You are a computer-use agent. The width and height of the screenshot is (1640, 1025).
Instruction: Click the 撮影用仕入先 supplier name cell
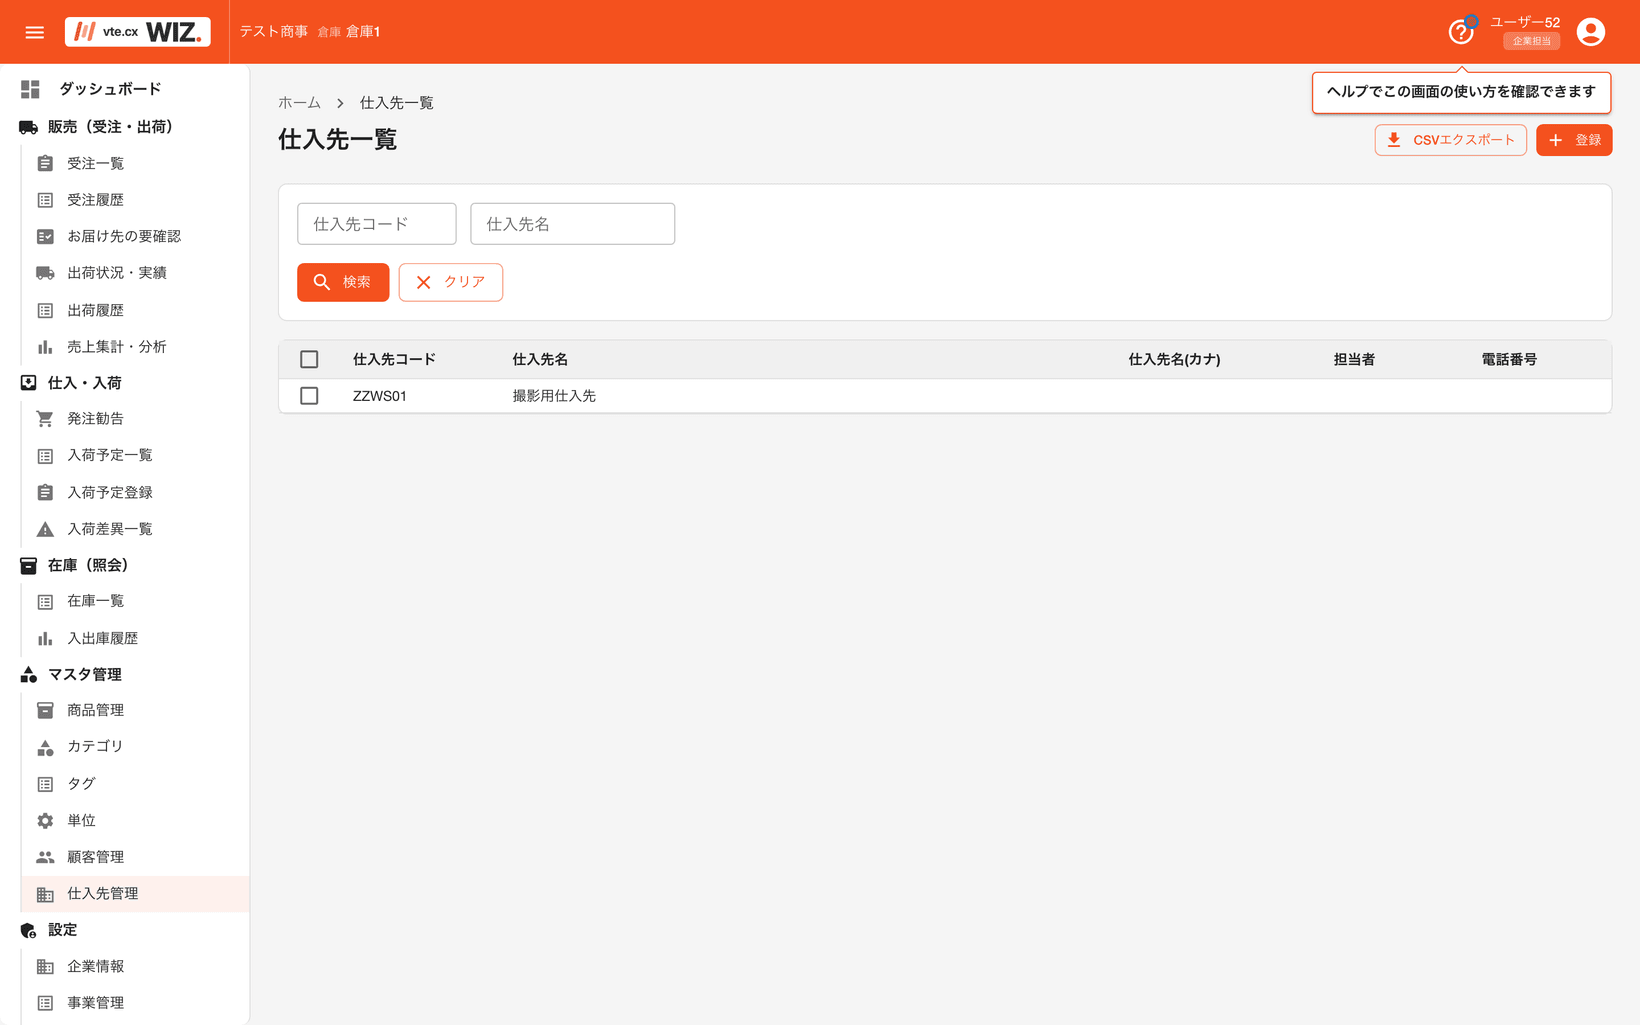554,396
